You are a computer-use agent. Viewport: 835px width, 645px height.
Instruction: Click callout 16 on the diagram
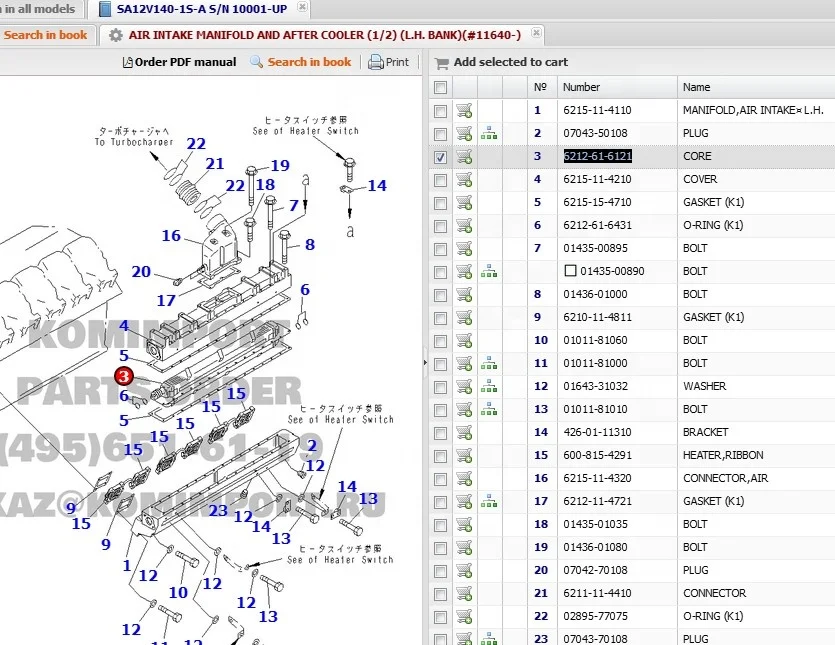[x=171, y=235]
